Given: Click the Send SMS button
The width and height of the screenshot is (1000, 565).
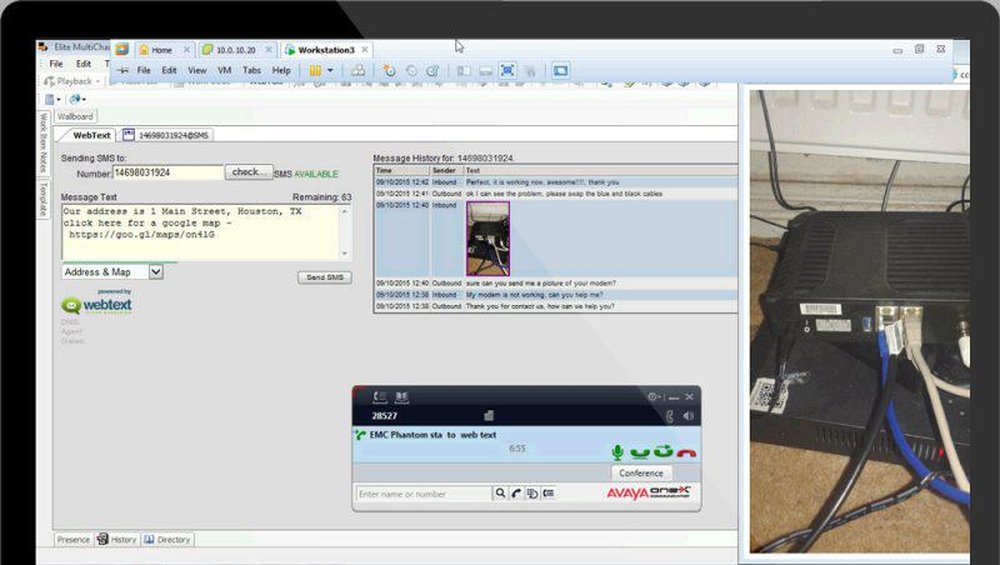Looking at the screenshot, I should coord(325,277).
